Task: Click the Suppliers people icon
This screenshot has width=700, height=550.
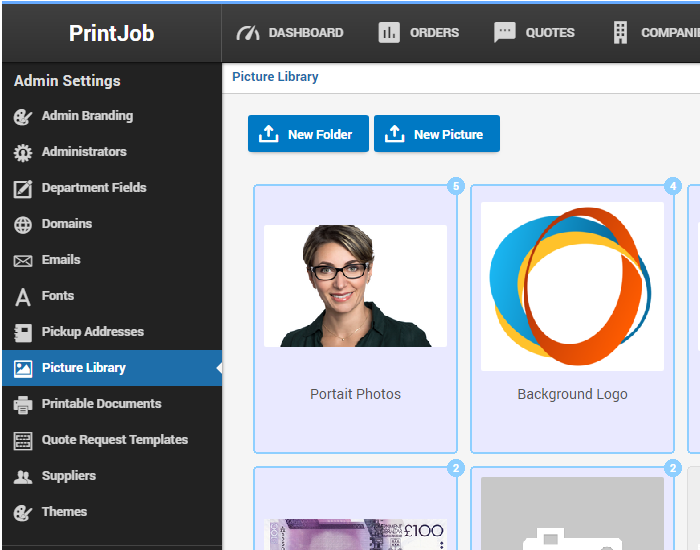Action: coord(22,477)
